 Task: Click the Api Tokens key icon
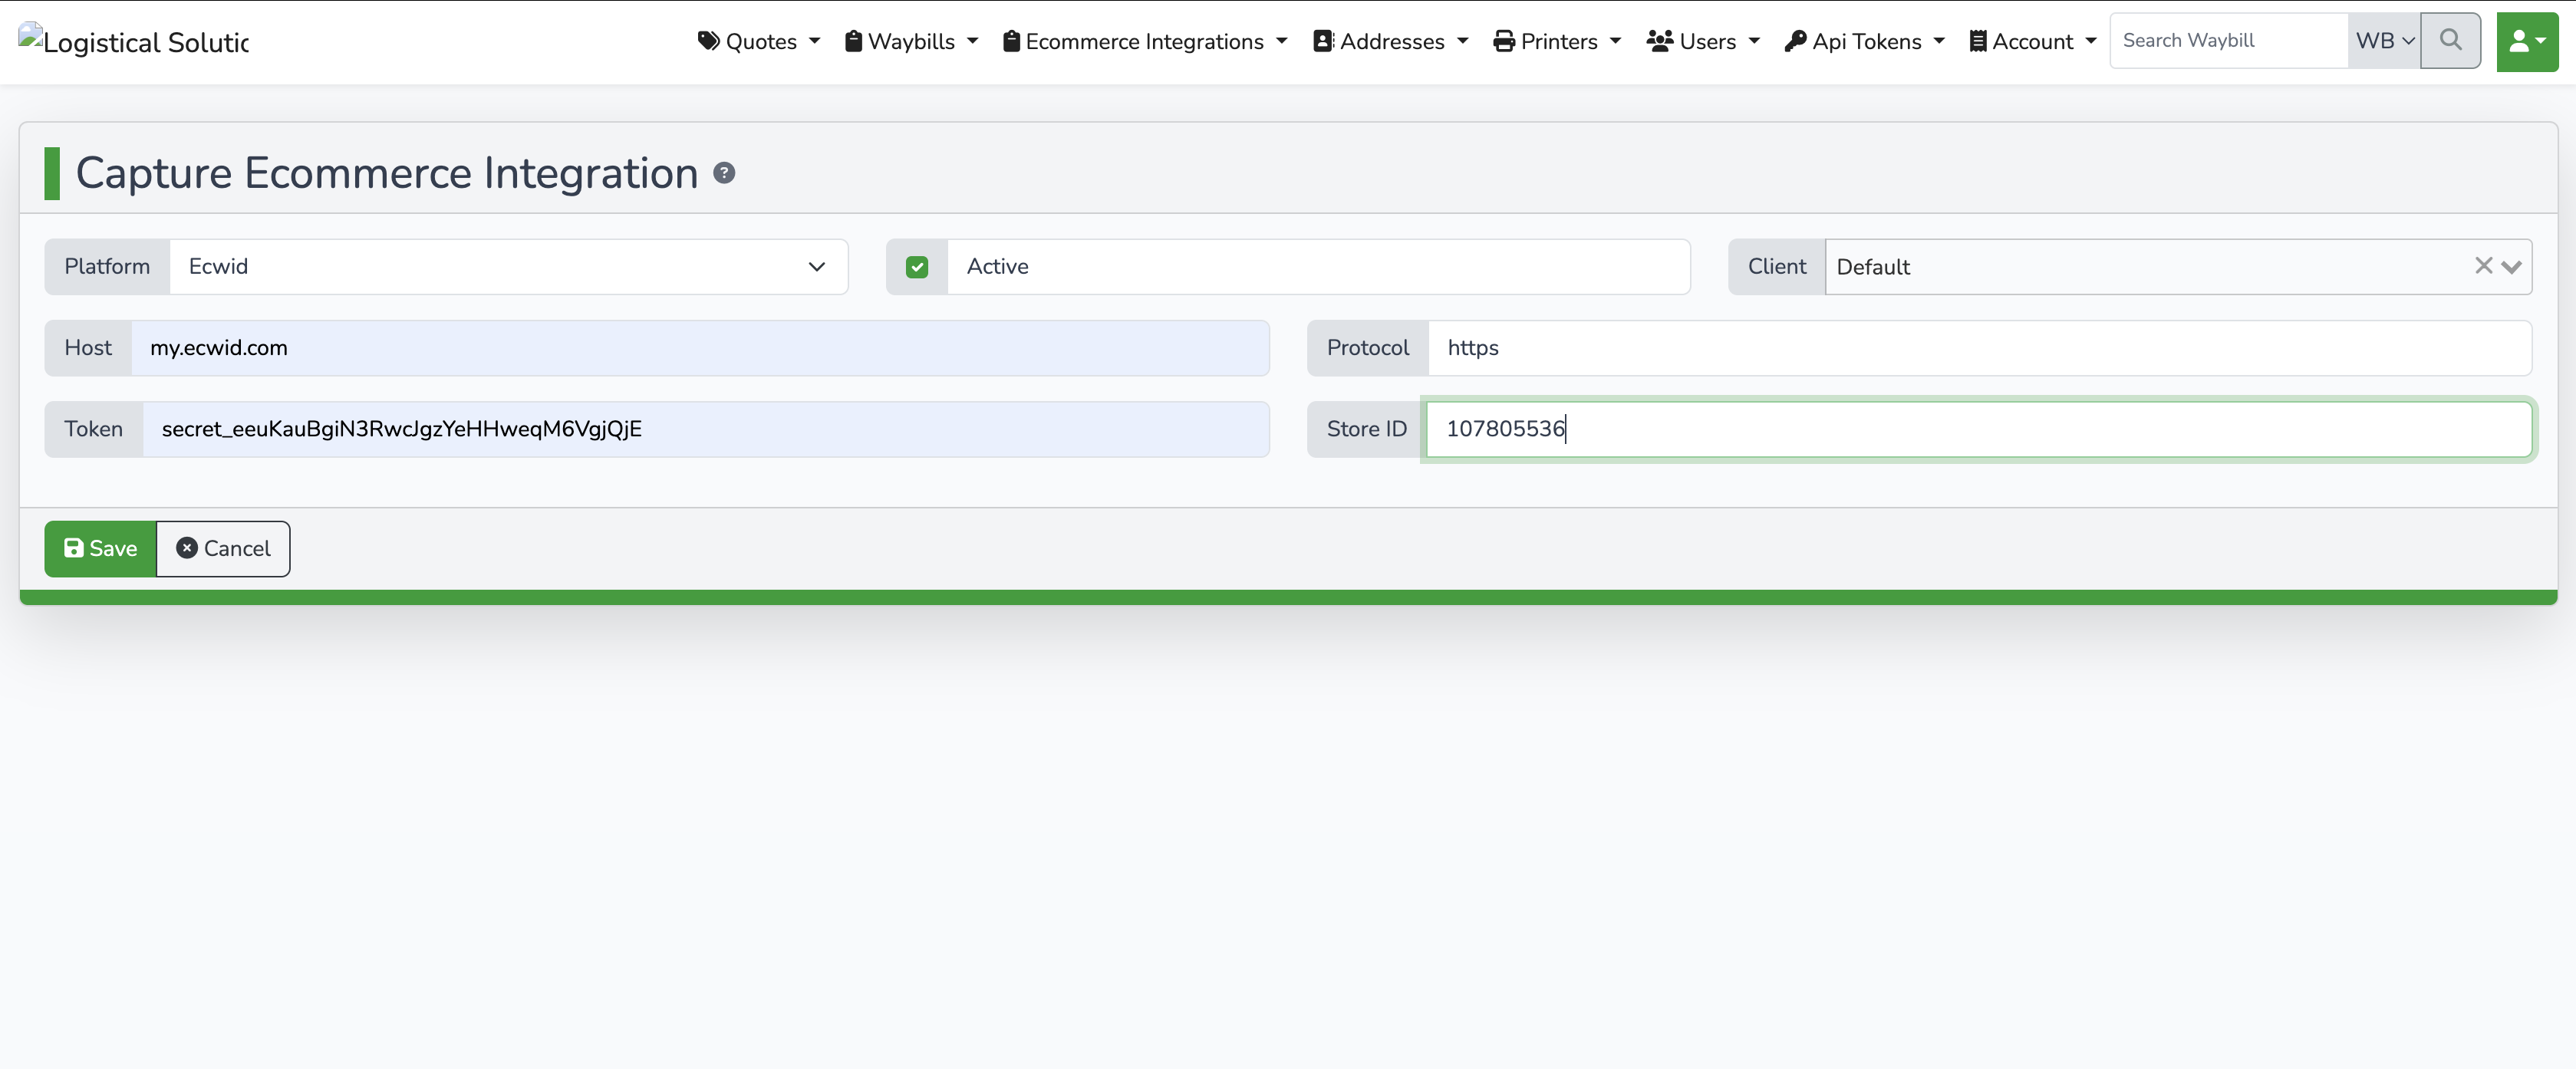(x=1797, y=41)
